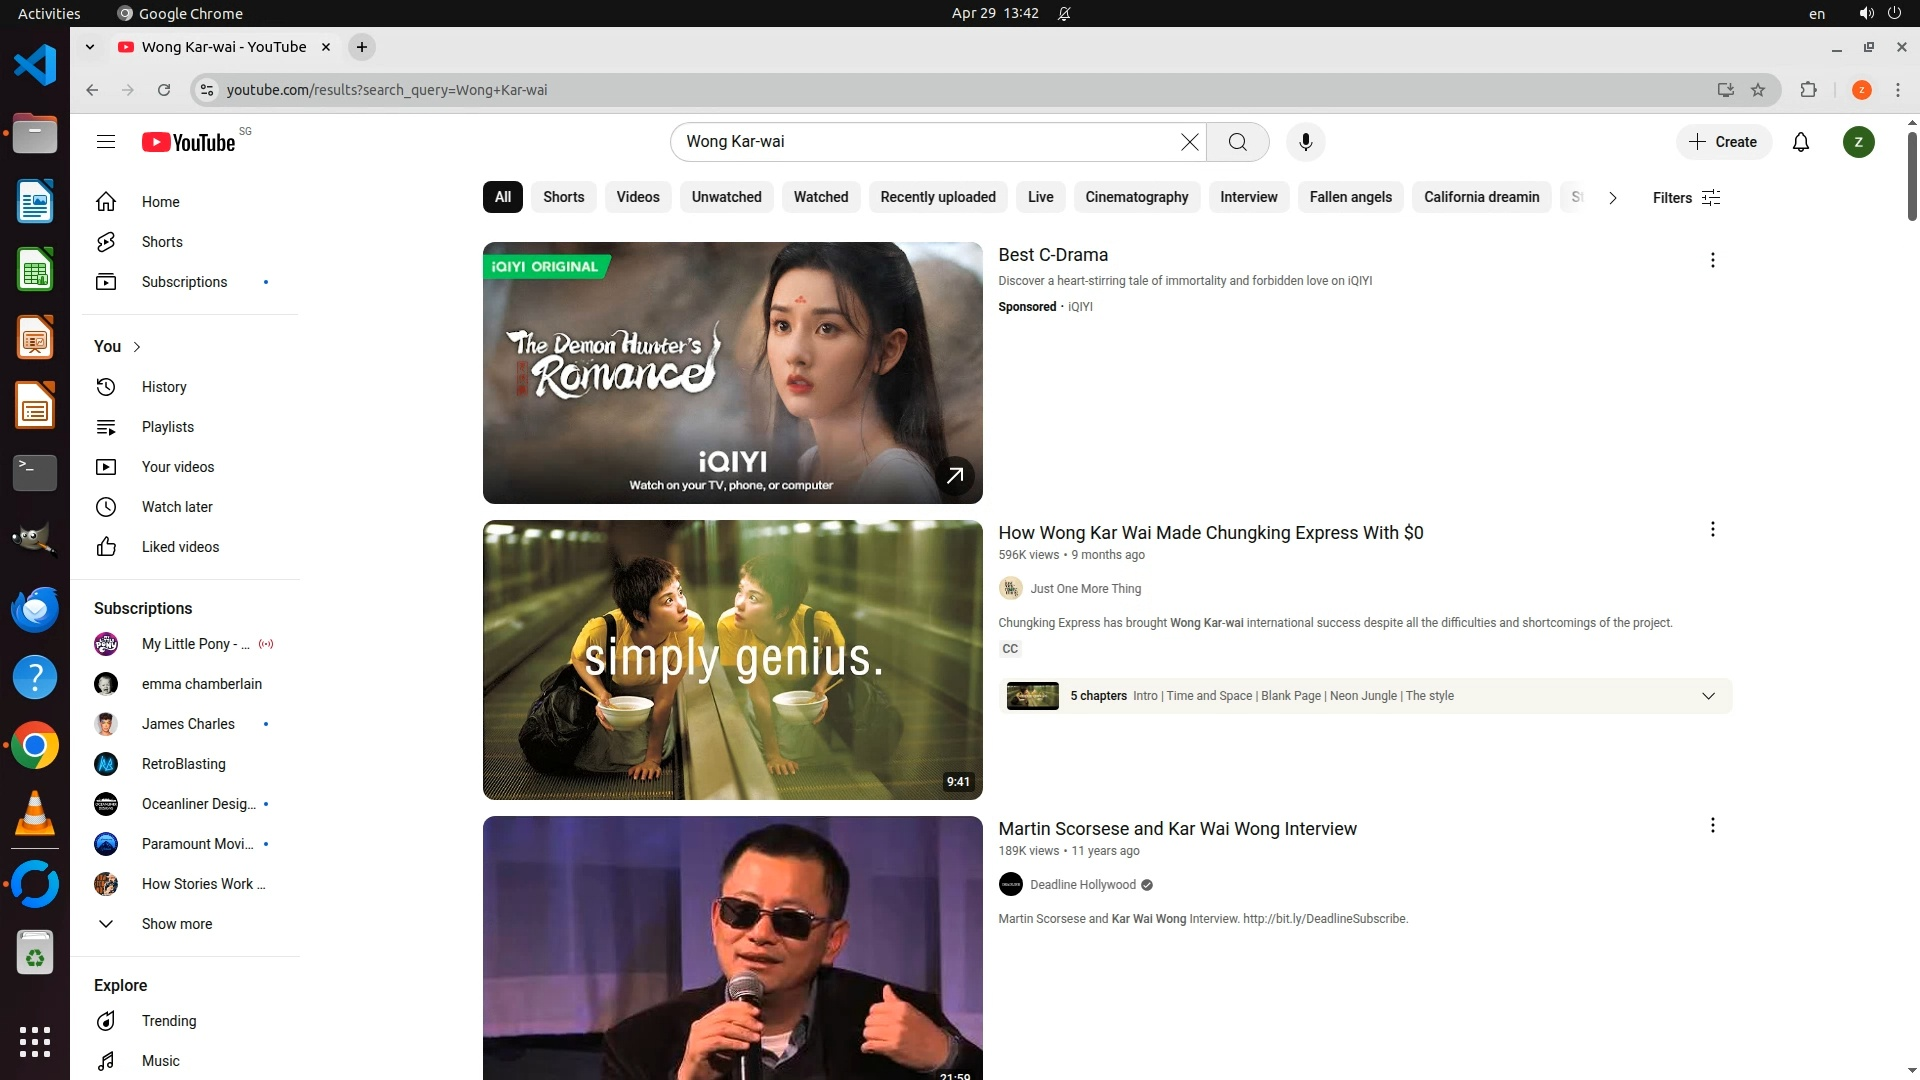Open the simply genius video thumbnail

click(732, 660)
